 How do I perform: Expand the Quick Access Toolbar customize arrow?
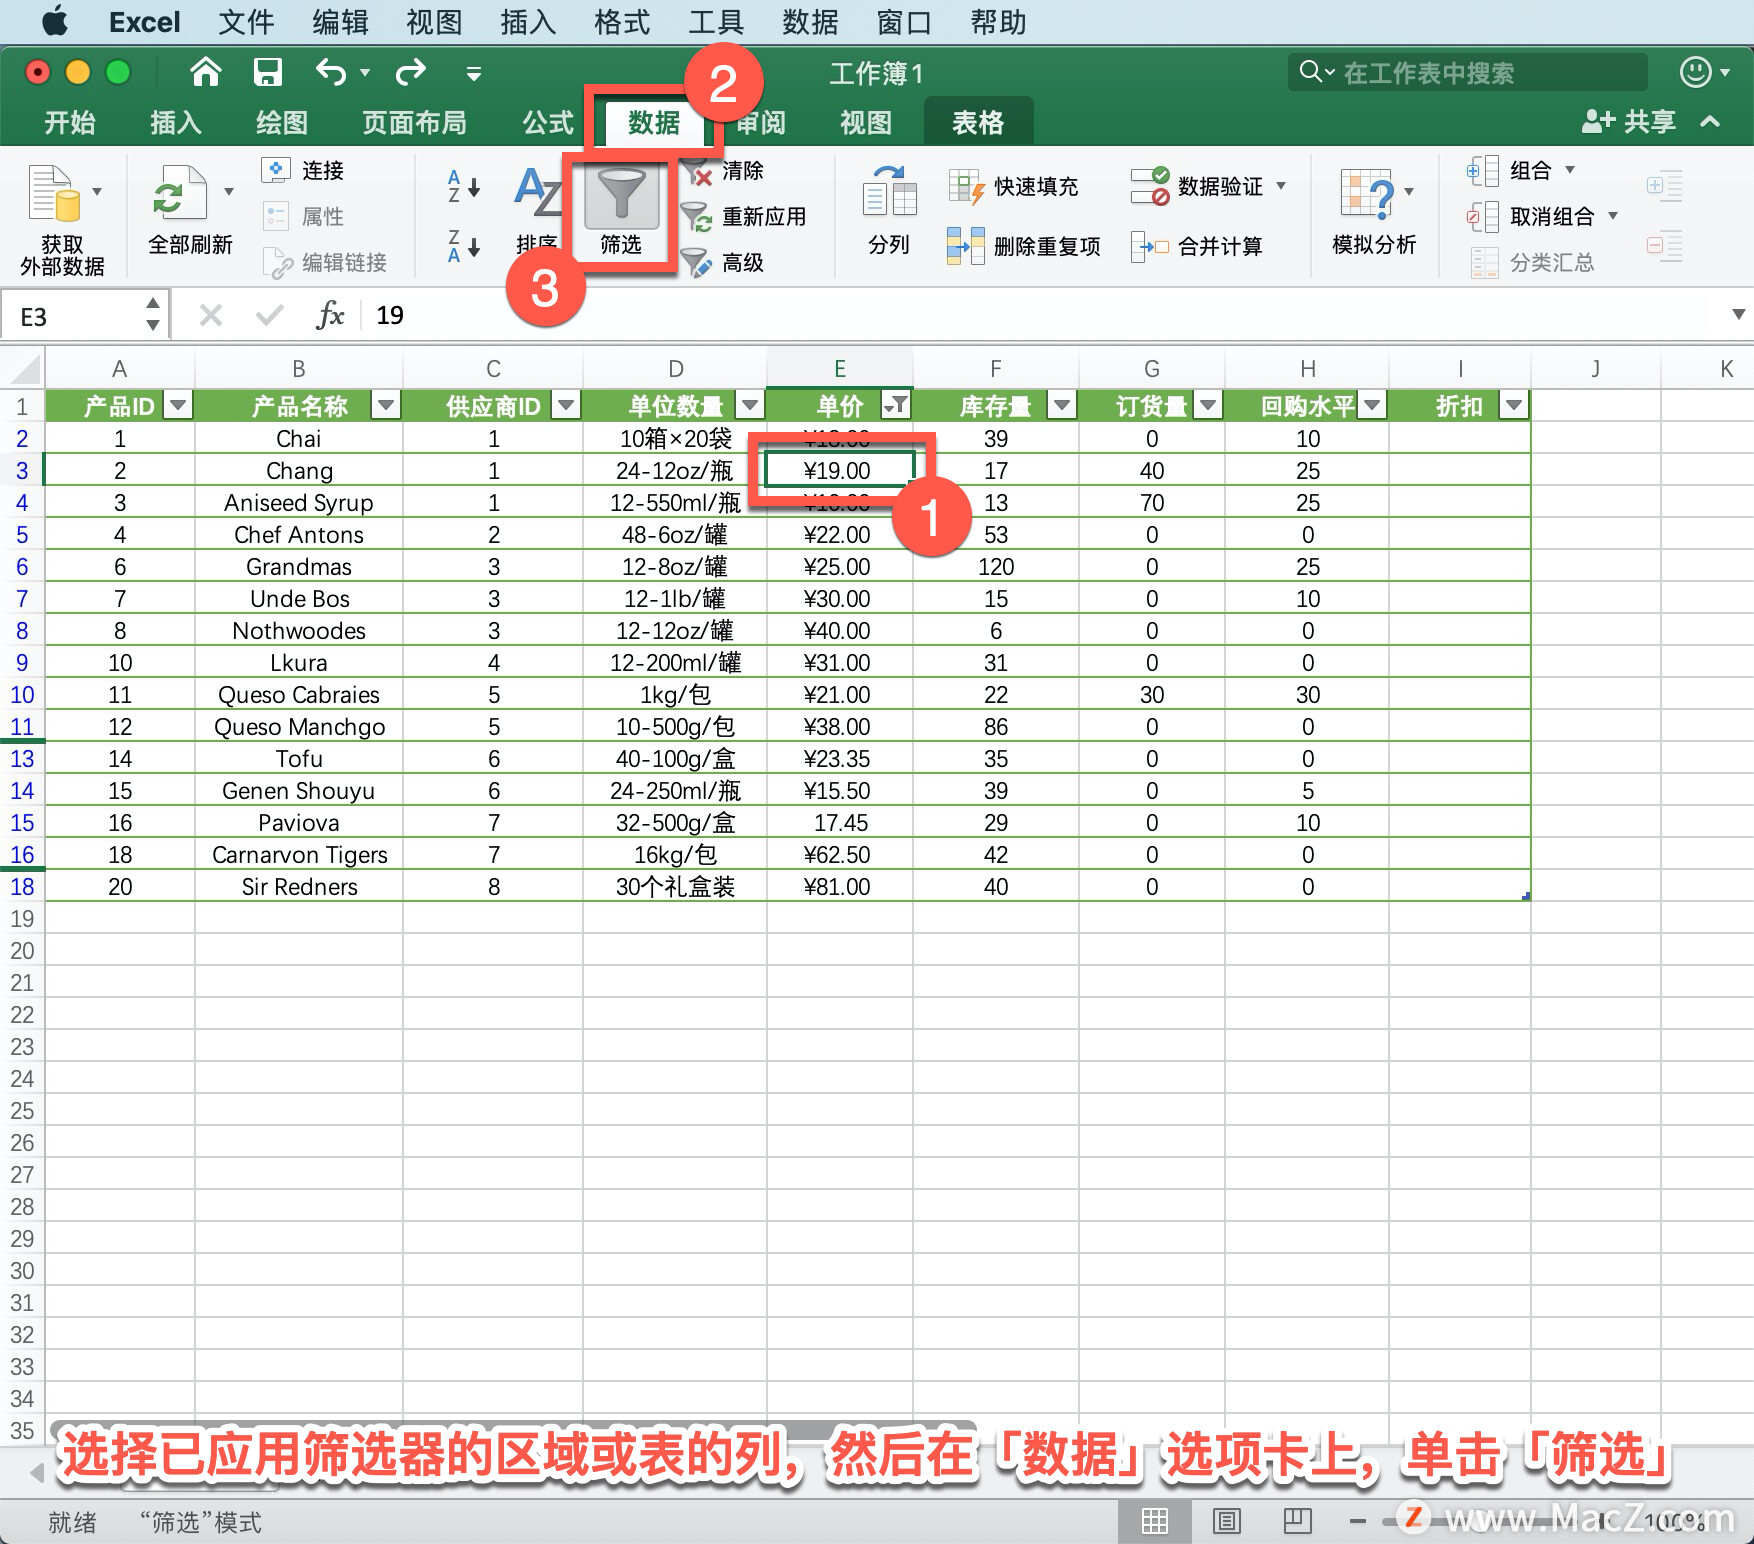(x=474, y=73)
